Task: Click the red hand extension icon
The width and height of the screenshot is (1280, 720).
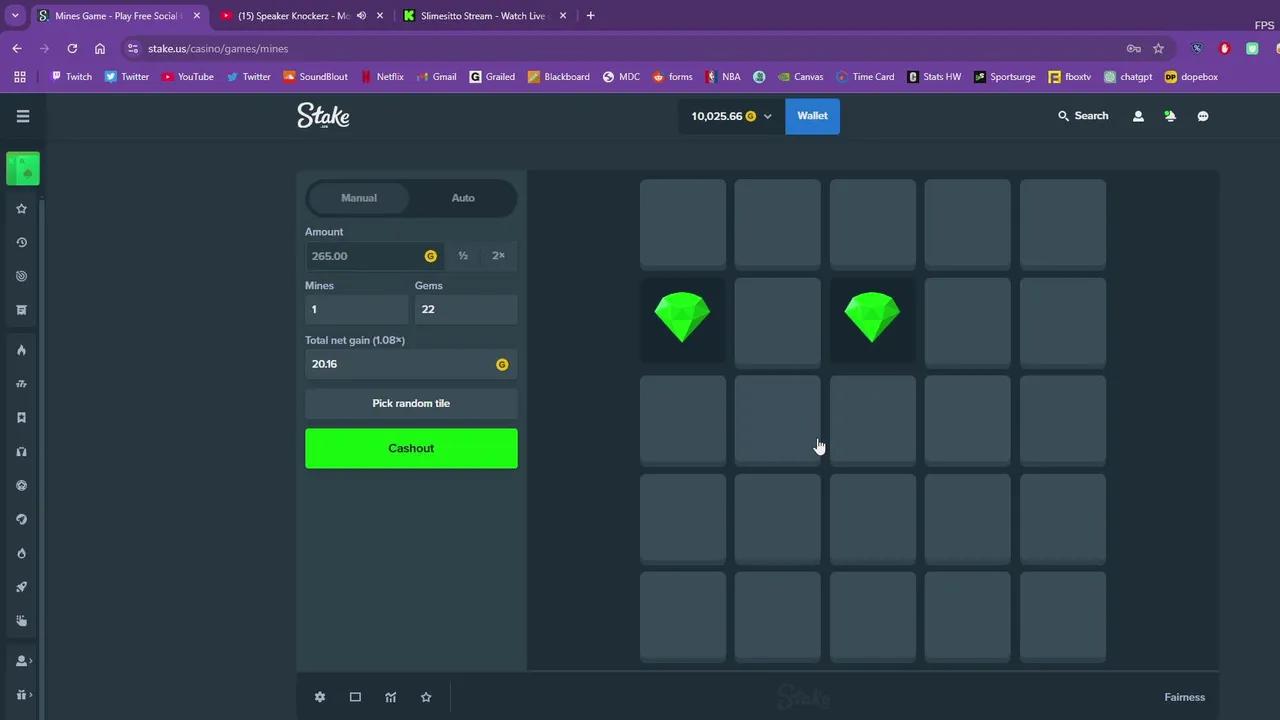Action: pyautogui.click(x=1224, y=48)
